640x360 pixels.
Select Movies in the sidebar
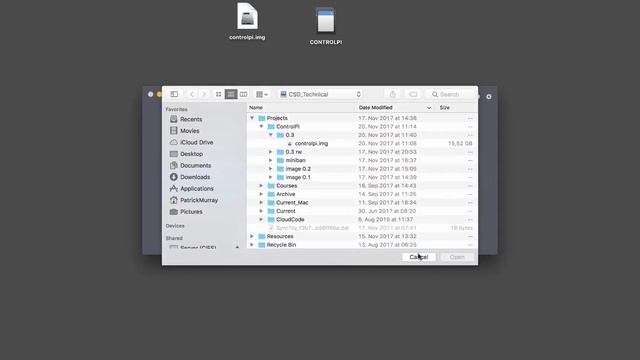pyautogui.click(x=190, y=131)
